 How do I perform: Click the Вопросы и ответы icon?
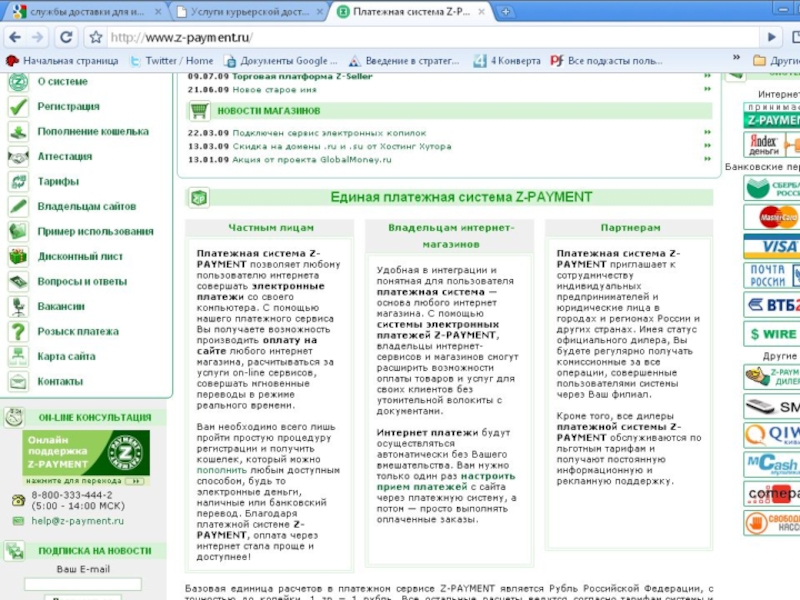tap(18, 282)
